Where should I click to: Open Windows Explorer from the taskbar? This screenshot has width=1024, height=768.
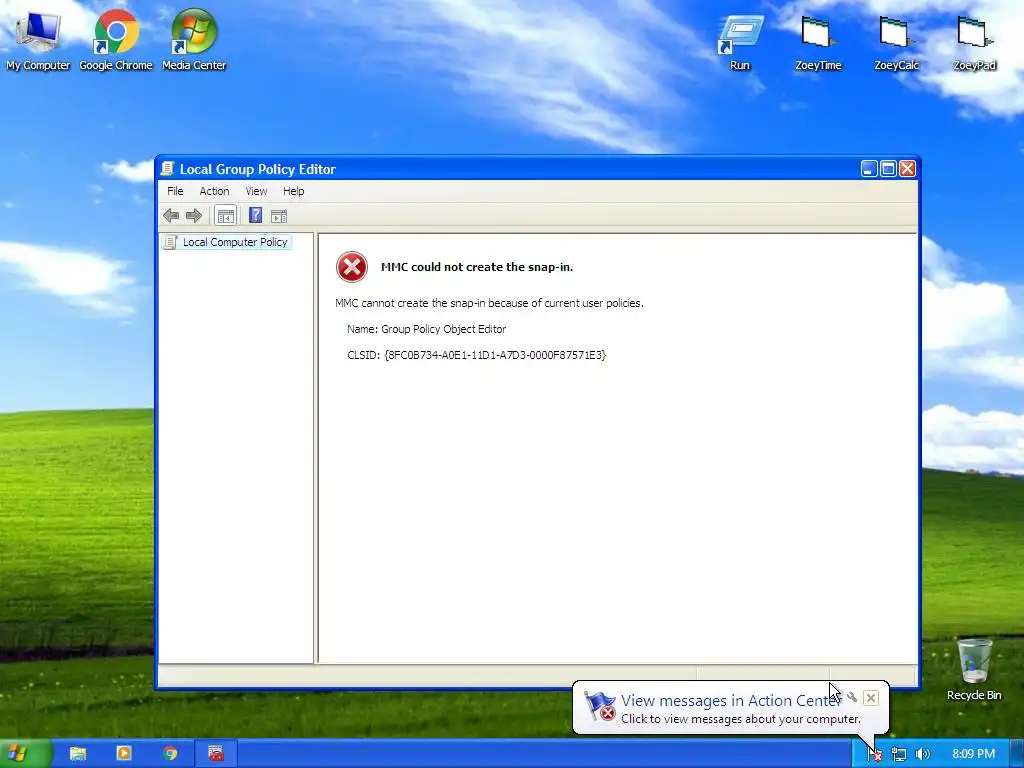point(78,754)
